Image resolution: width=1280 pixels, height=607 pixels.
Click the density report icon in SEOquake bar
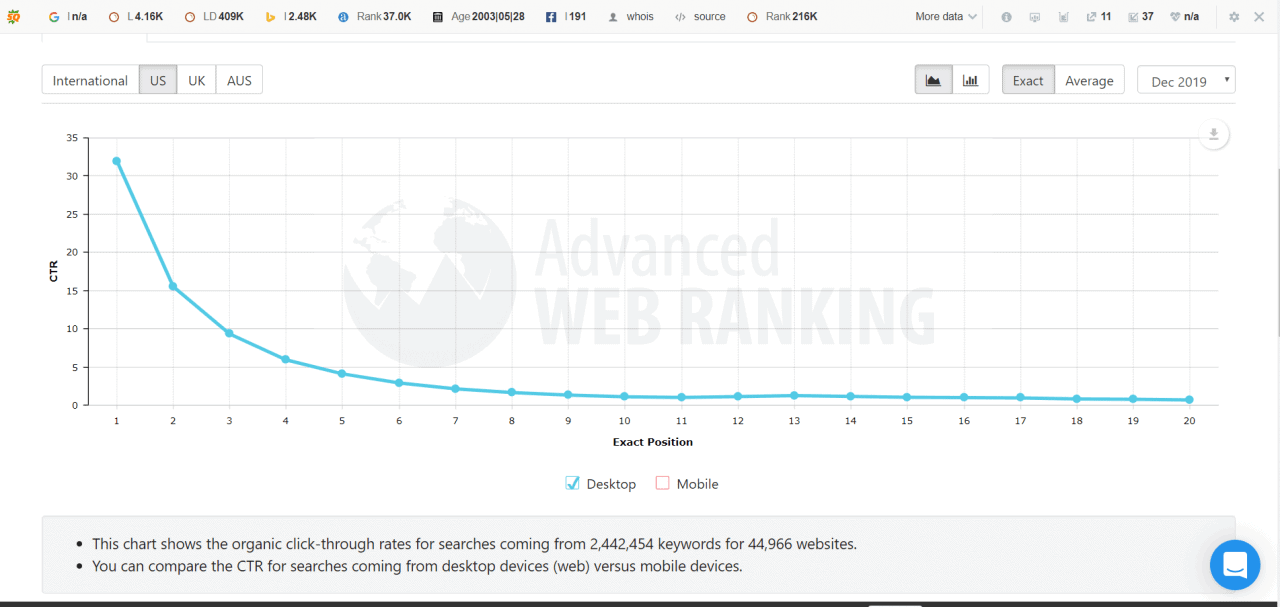pos(1063,17)
